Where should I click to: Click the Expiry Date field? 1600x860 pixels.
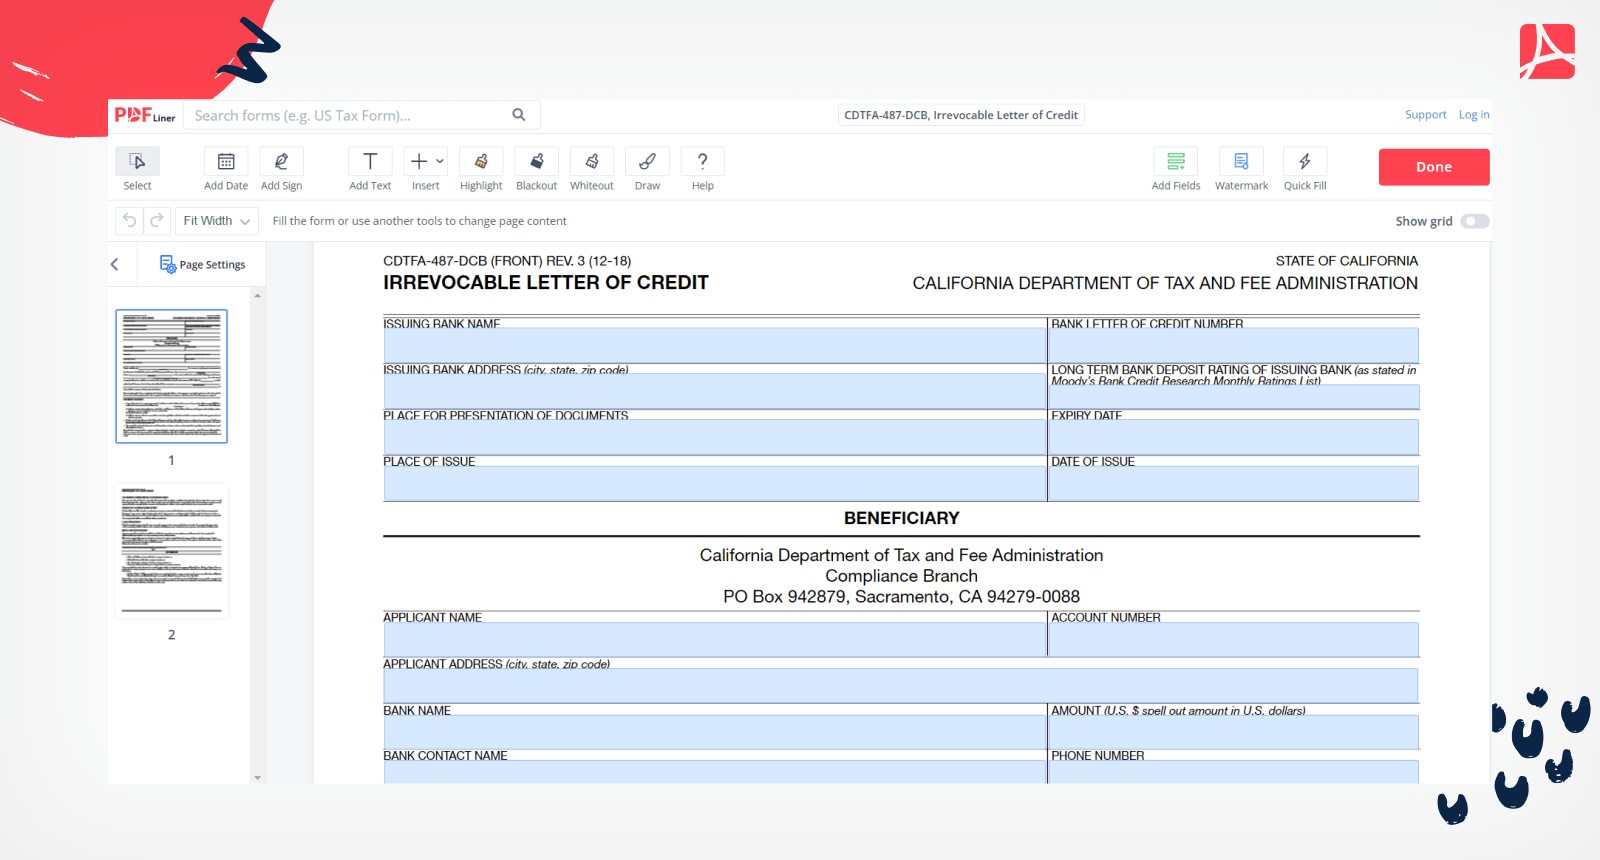coord(1233,437)
